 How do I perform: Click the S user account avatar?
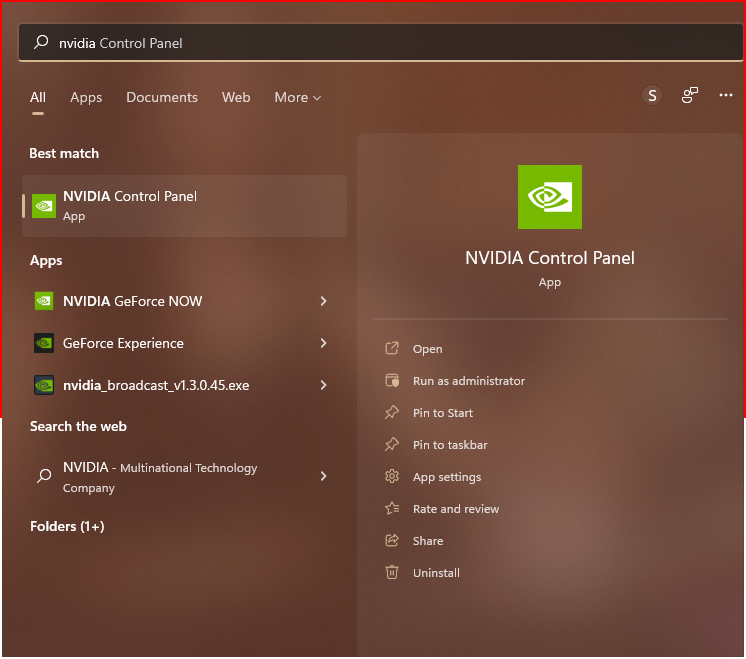point(652,96)
